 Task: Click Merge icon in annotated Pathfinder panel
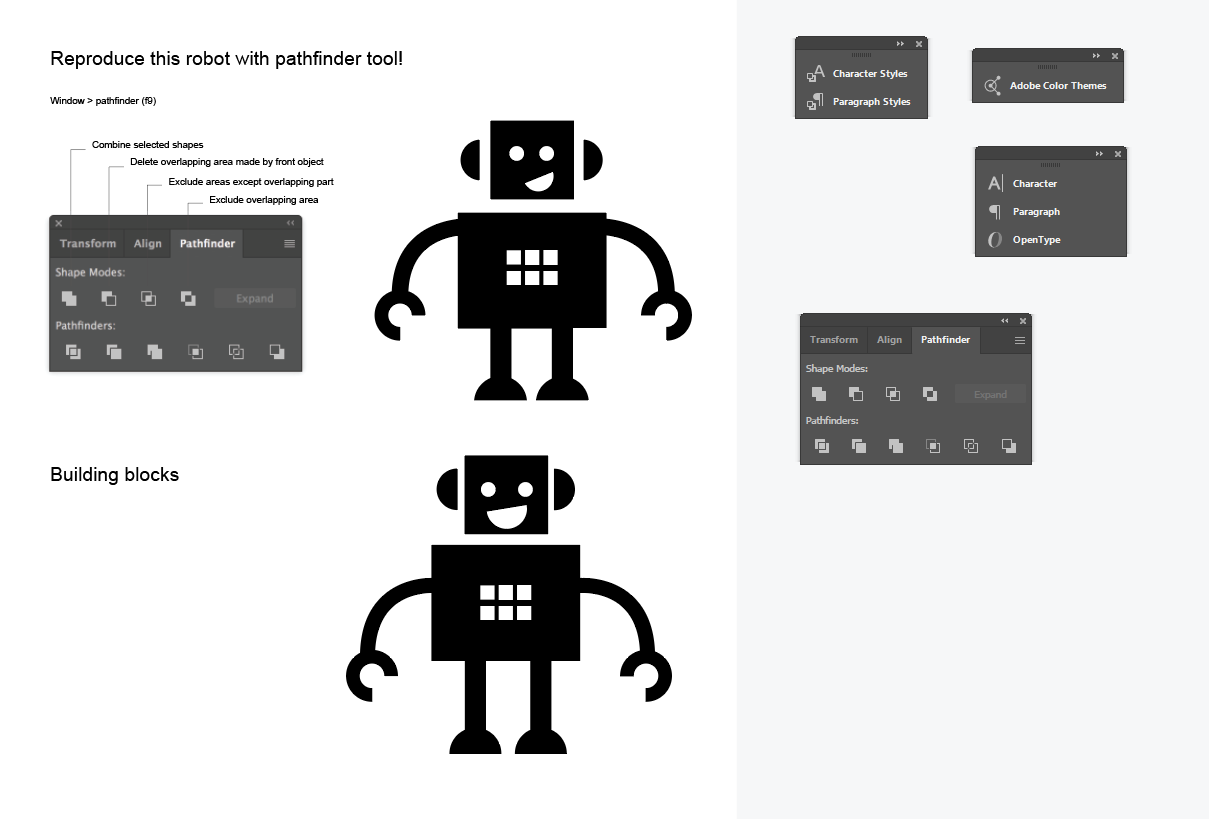154,351
